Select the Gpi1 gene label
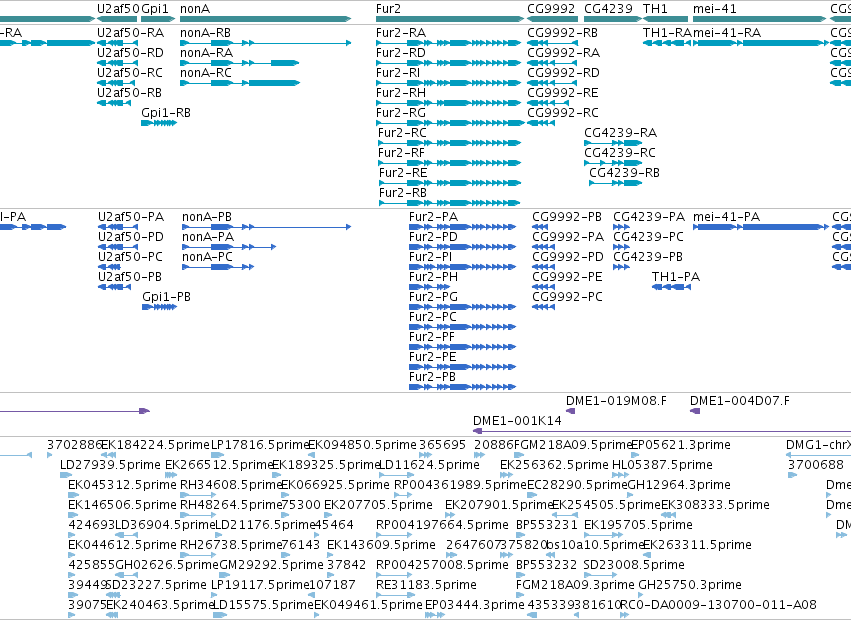The height and width of the screenshot is (620, 851). tap(155, 9)
